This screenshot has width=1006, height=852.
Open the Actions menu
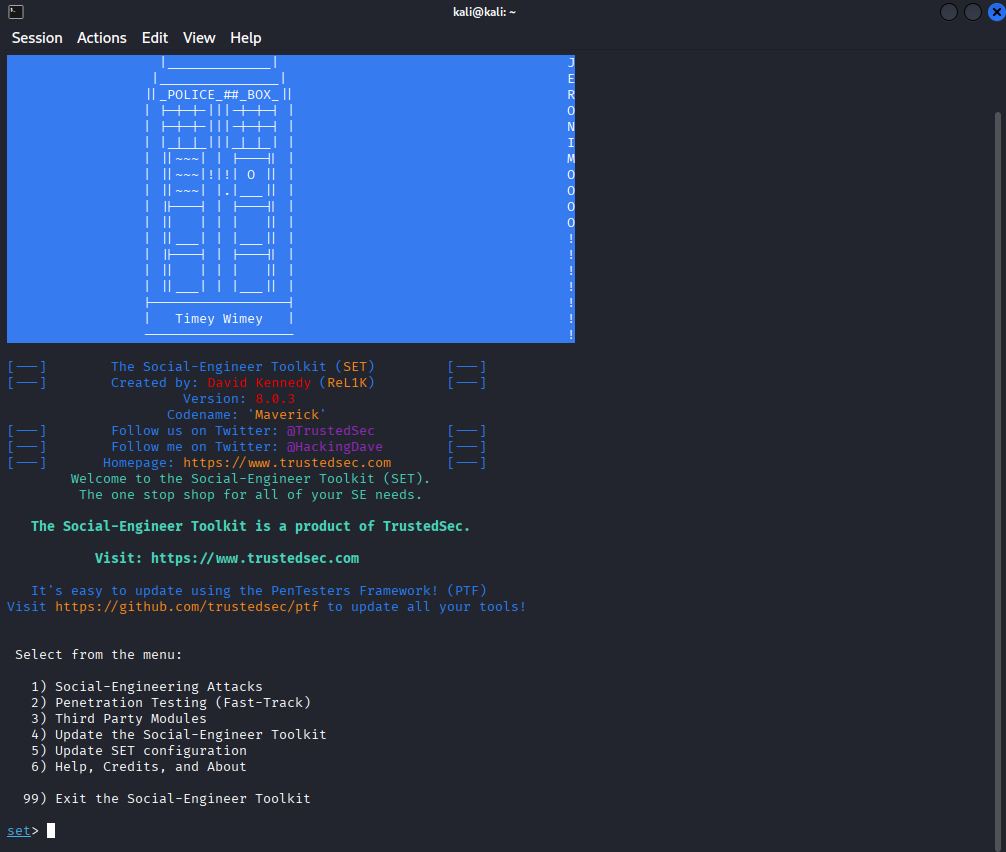click(x=102, y=38)
